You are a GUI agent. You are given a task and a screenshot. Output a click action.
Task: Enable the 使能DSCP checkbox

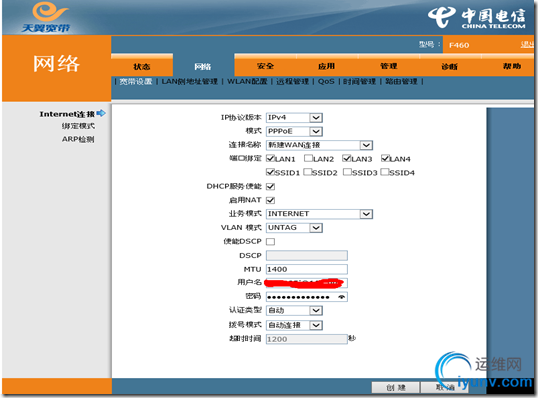[271, 242]
